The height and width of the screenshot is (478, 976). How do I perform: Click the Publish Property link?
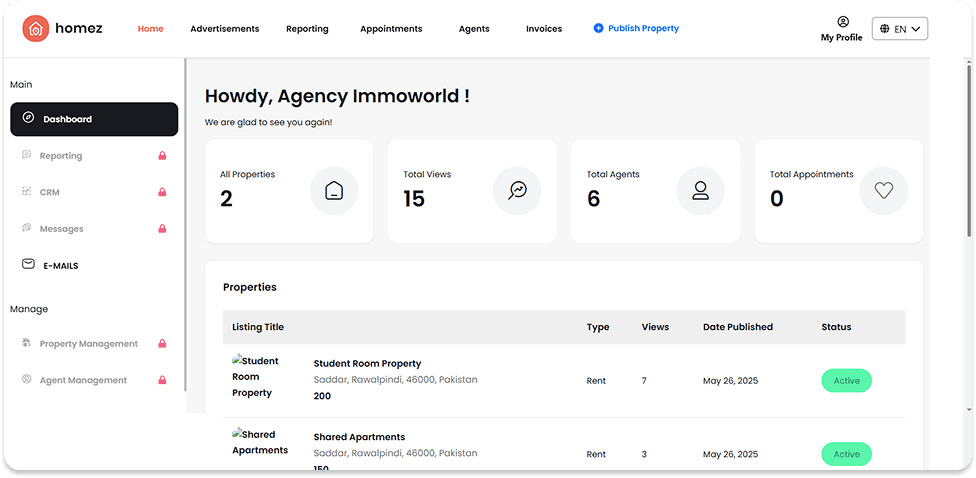click(636, 29)
